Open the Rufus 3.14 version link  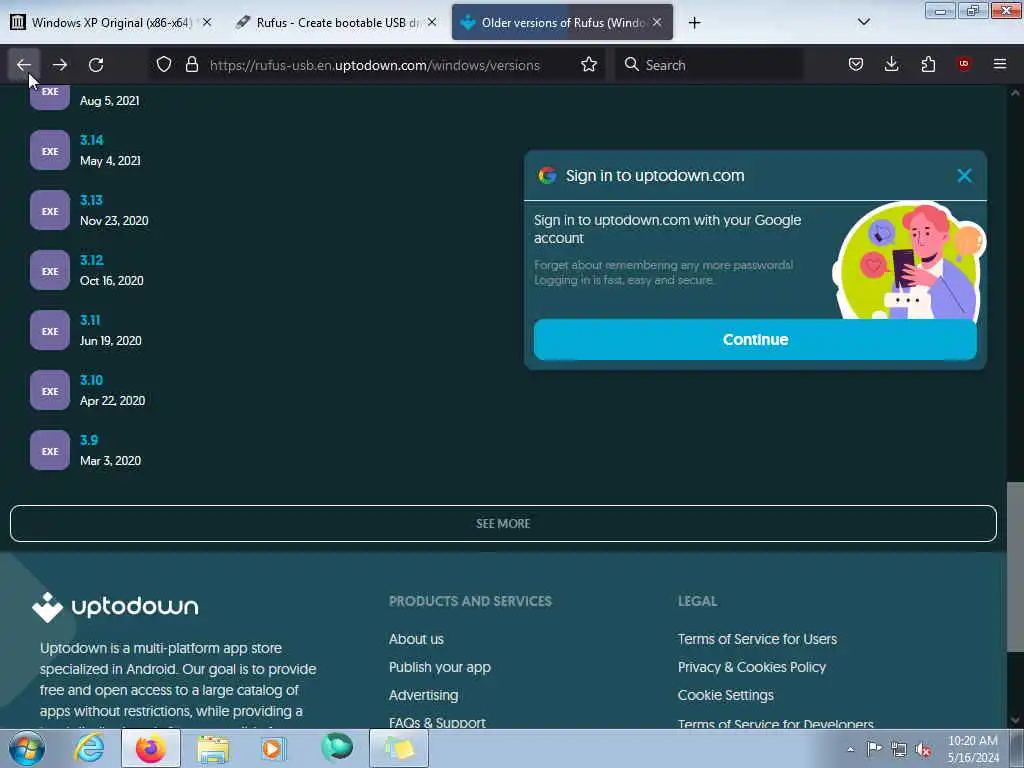point(91,140)
